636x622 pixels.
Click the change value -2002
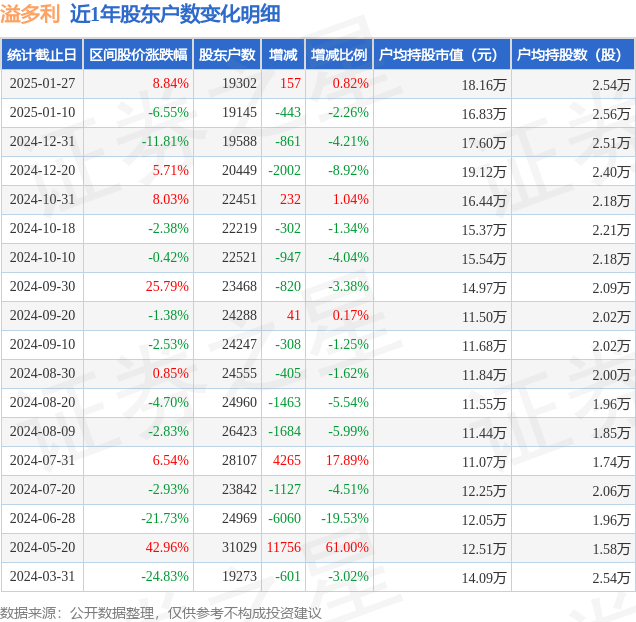[x=284, y=170]
